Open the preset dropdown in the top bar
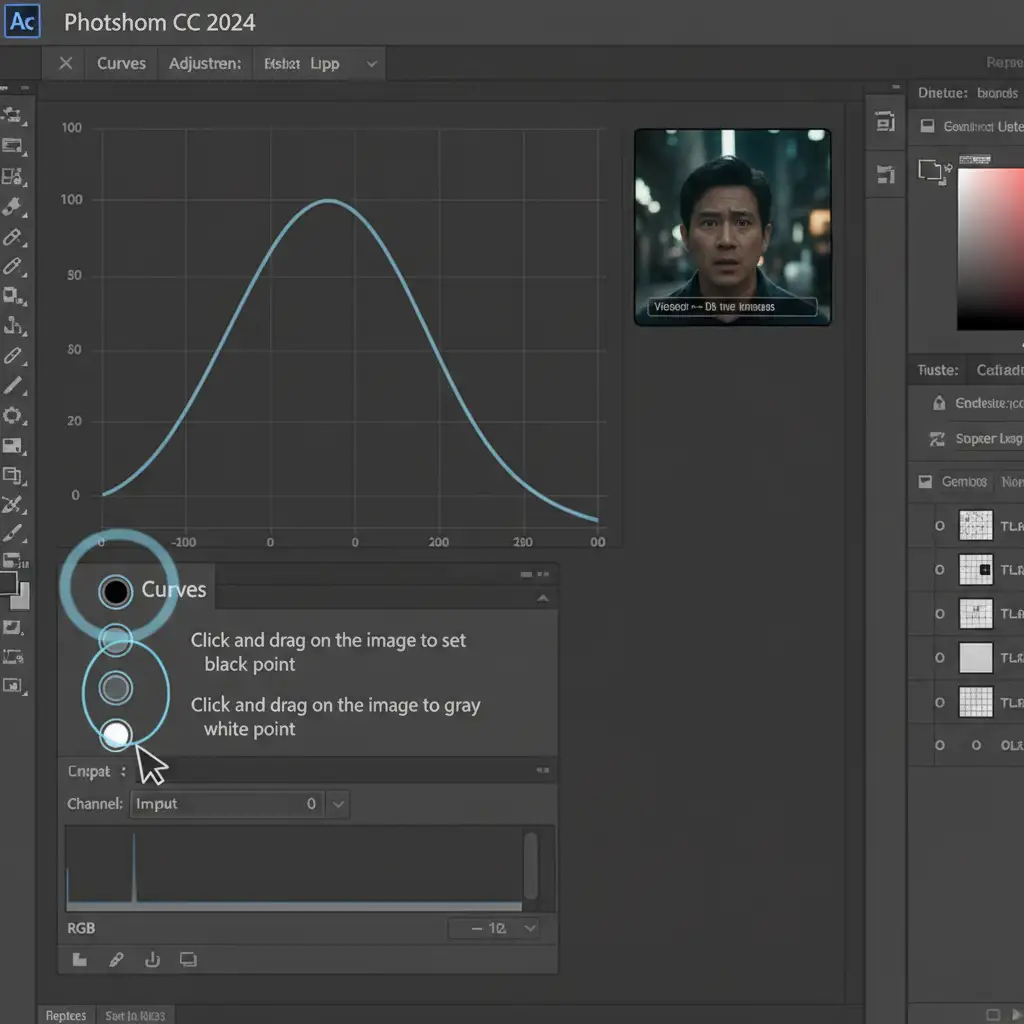Screen dimensions: 1024x1024 [x=372, y=64]
